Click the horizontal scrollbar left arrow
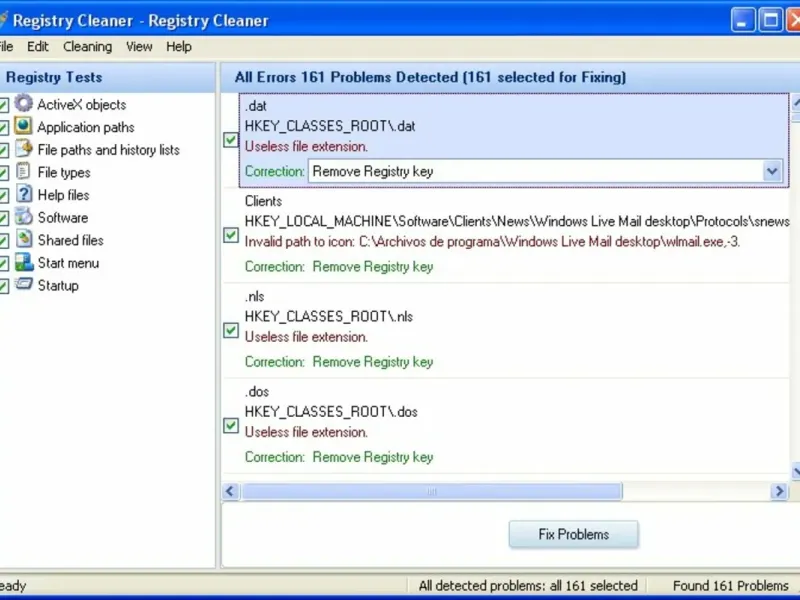Image resolution: width=800 pixels, height=600 pixels. coord(230,491)
